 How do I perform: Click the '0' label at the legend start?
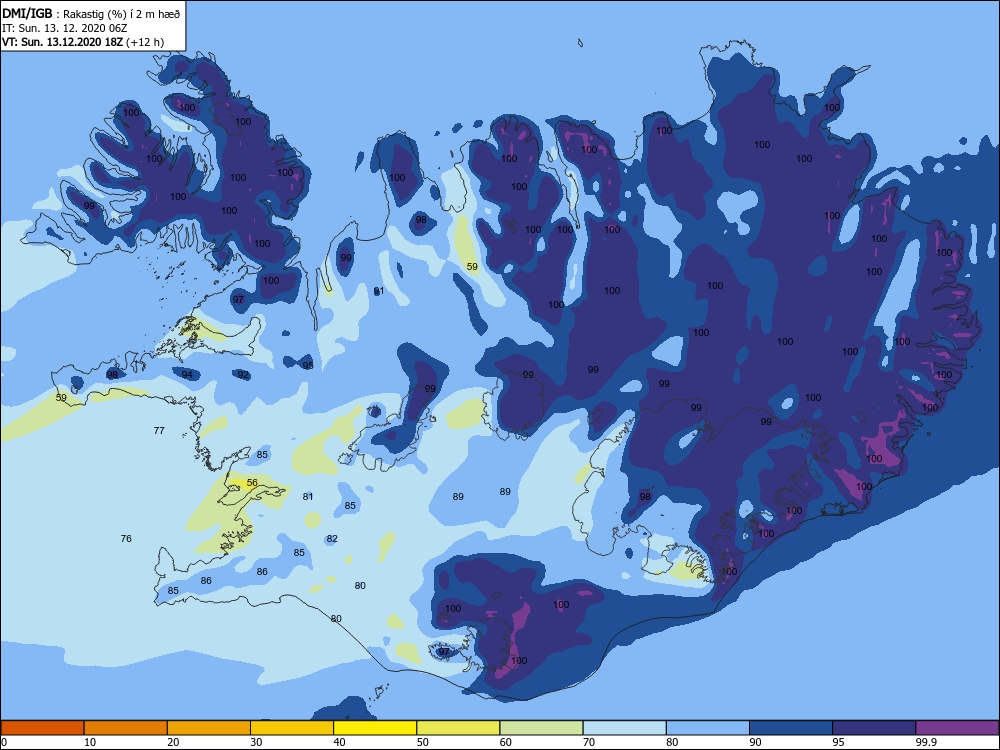[x=4, y=742]
